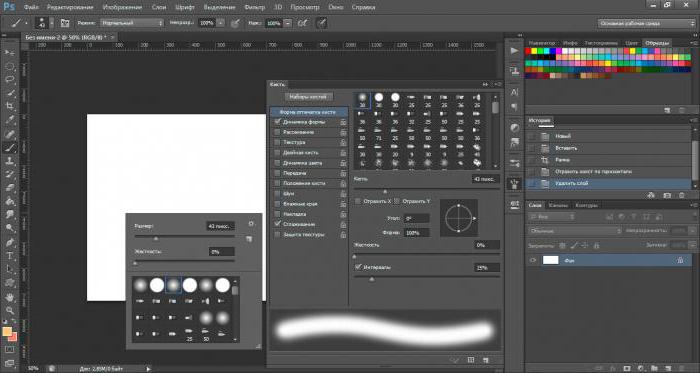The width and height of the screenshot is (700, 373).
Task: Select the Lasso tool
Action: [9, 79]
